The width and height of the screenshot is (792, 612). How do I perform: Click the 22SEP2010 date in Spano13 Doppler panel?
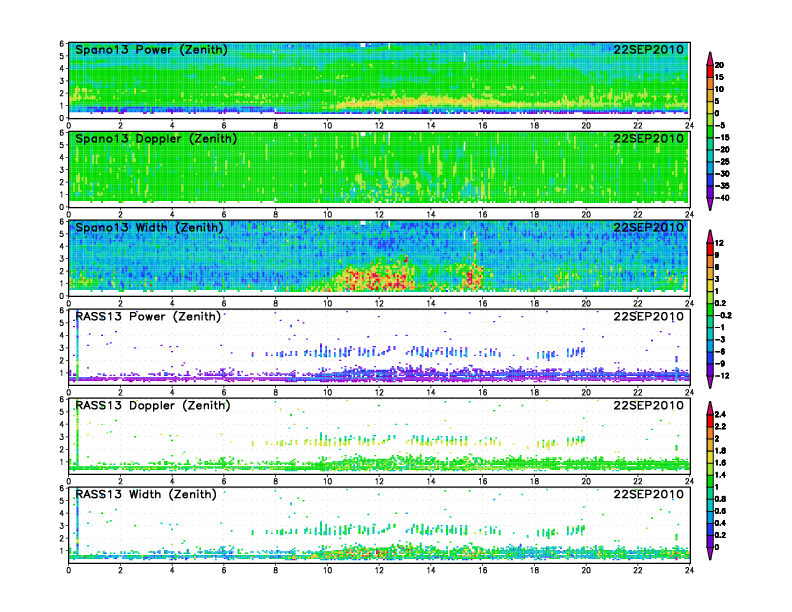[649, 139]
